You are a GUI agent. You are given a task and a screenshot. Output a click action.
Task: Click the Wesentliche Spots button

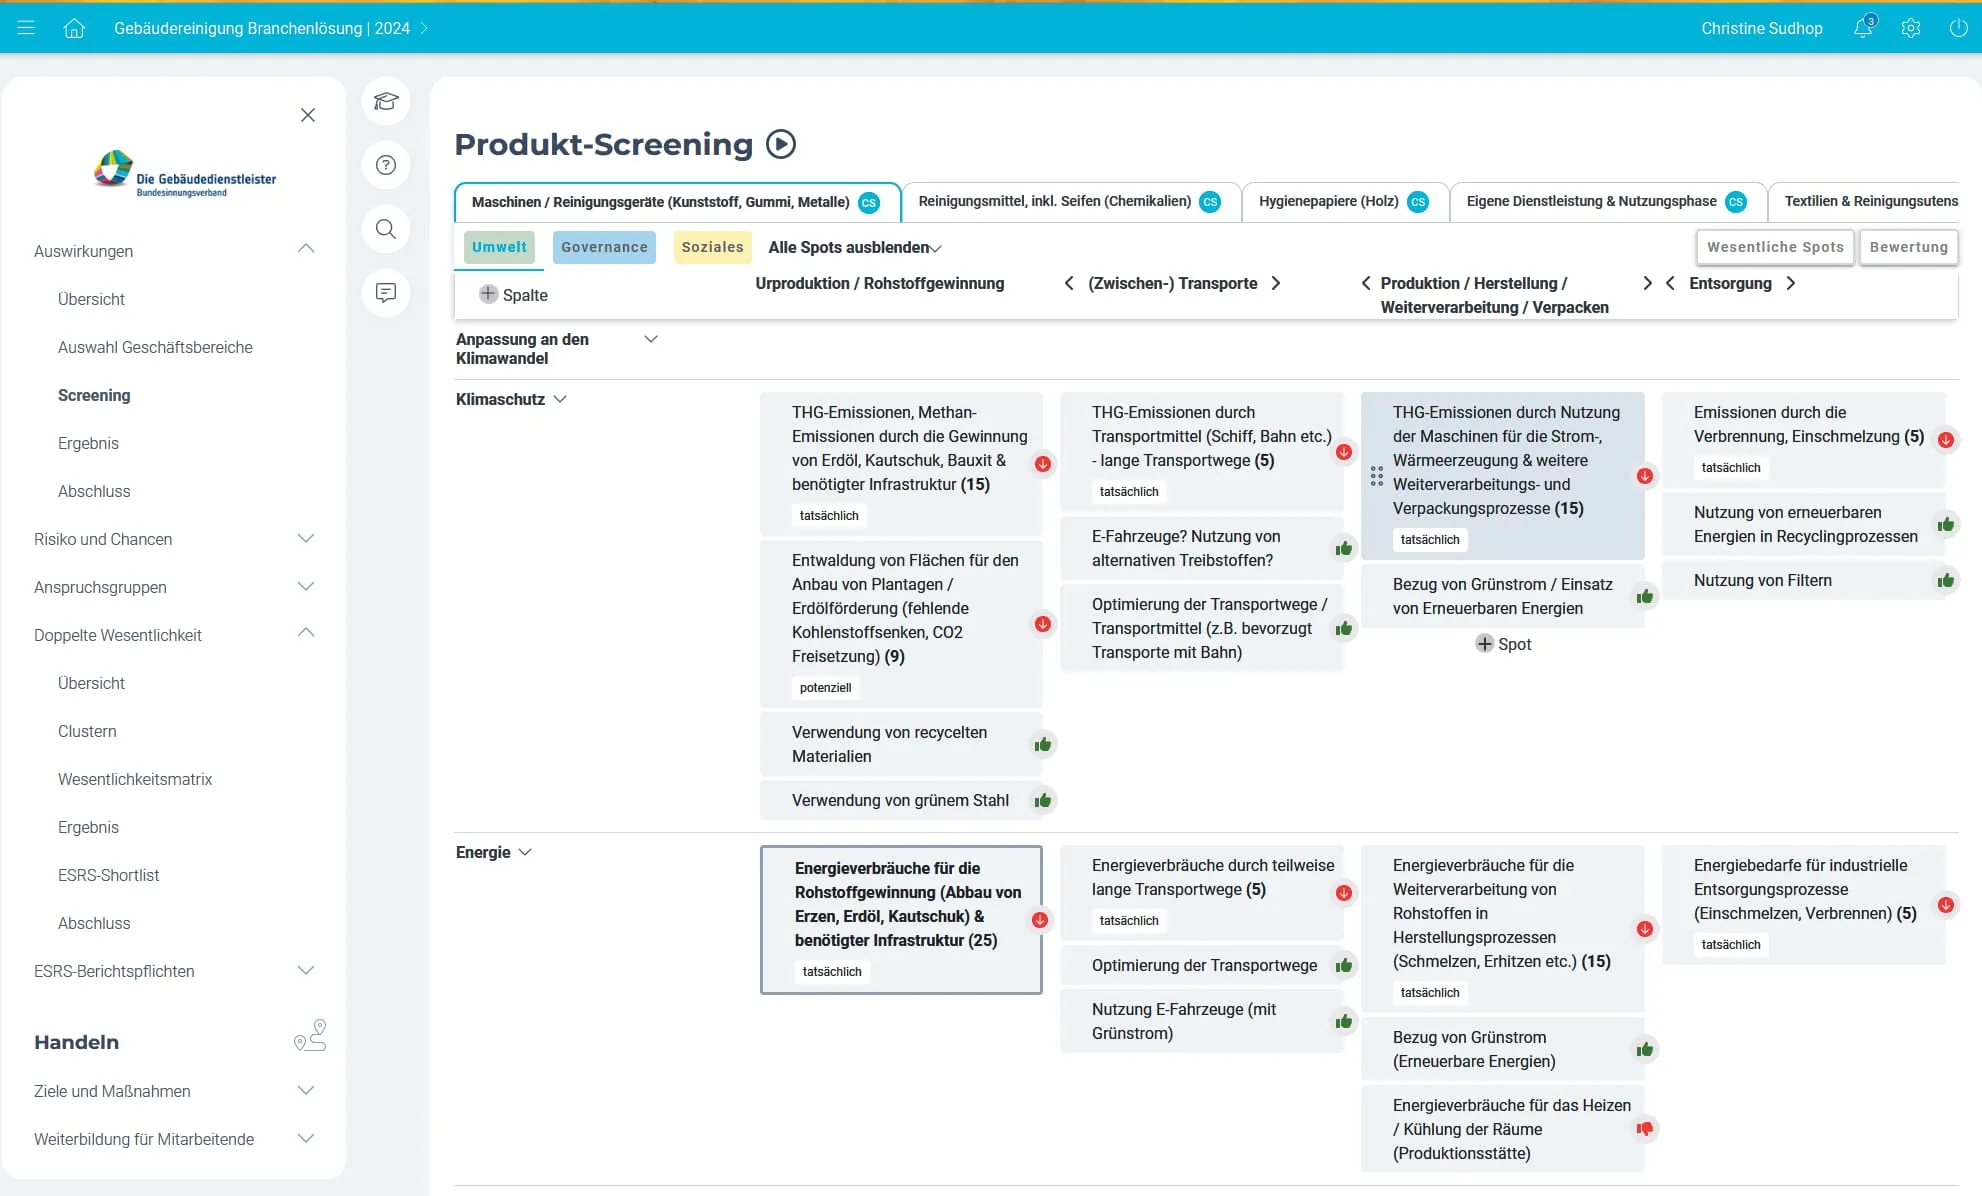coord(1775,247)
